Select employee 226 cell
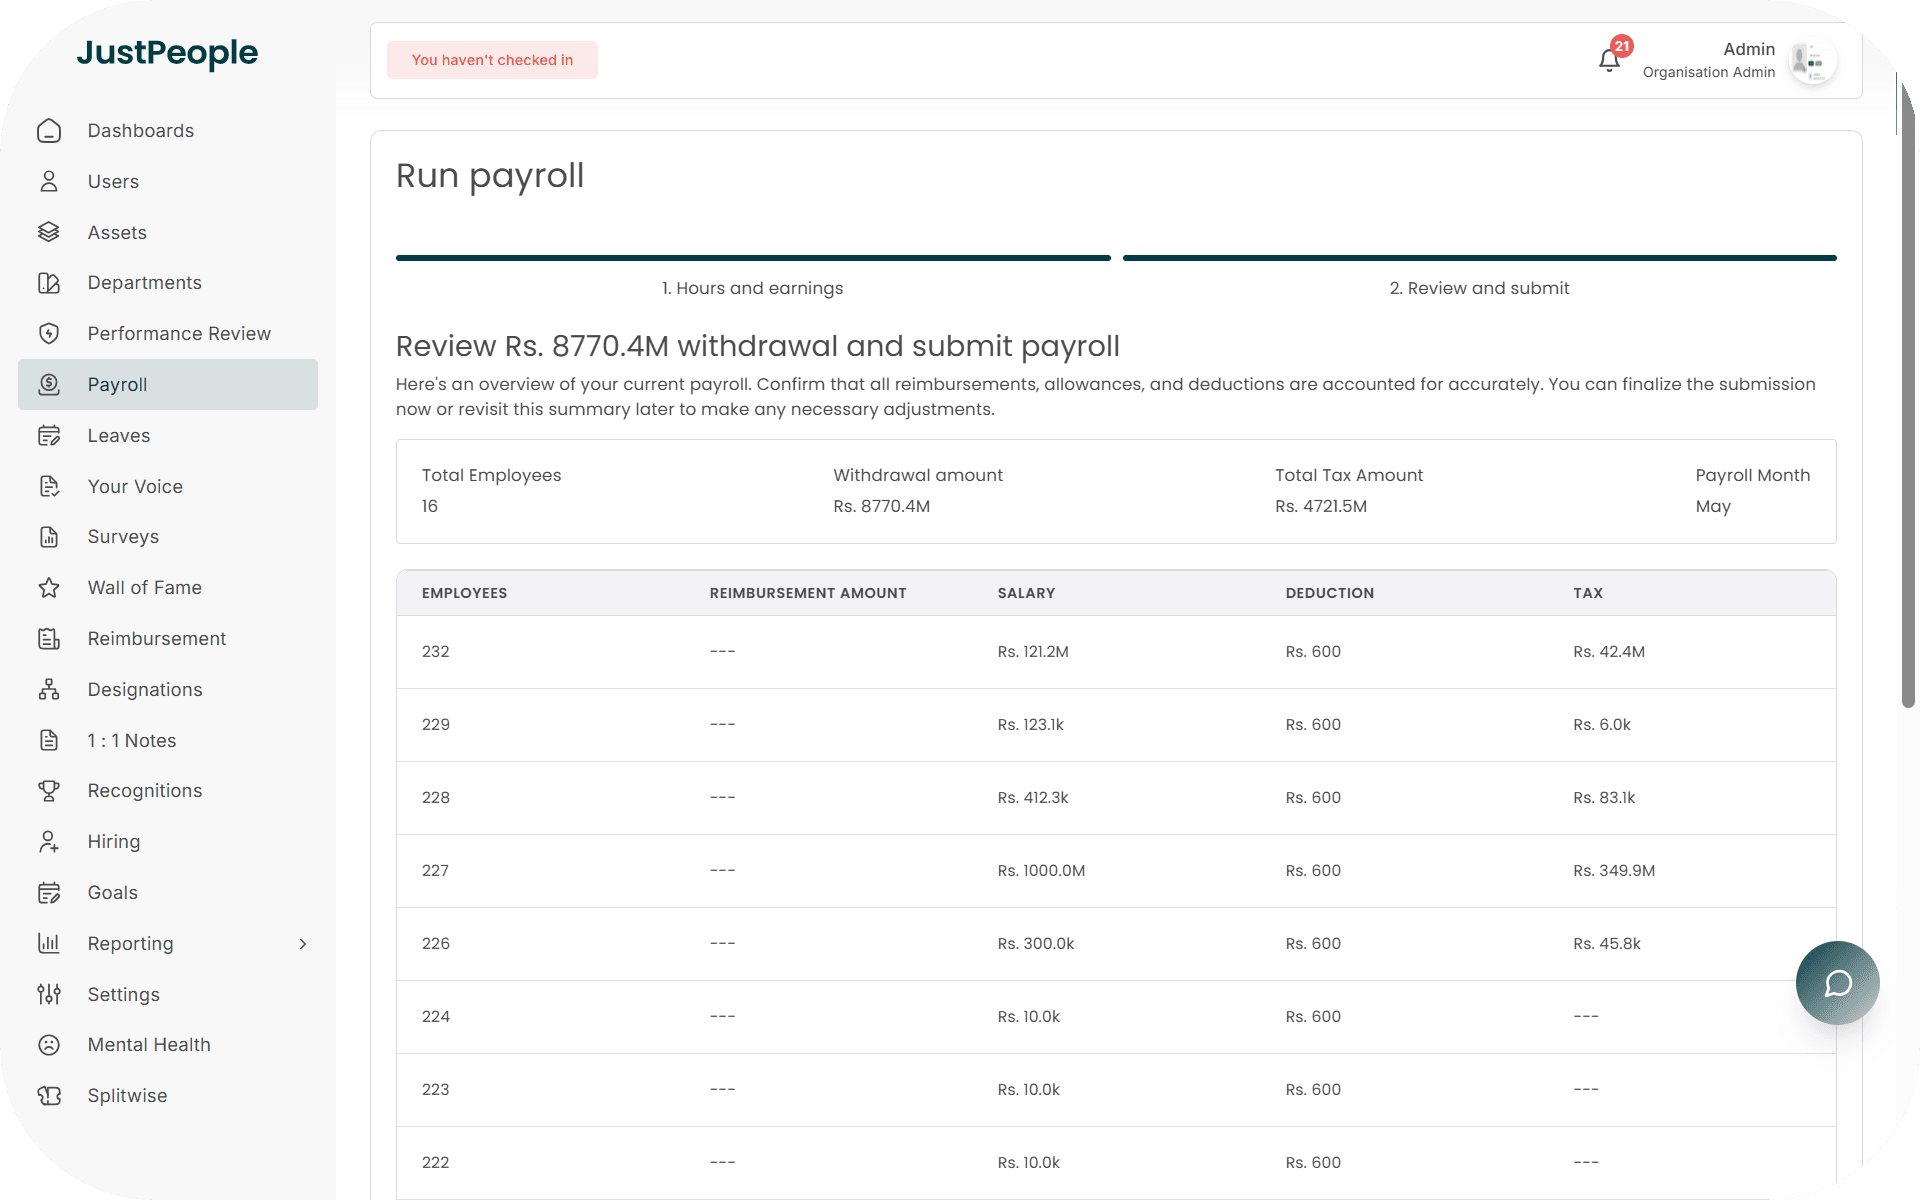 coord(436,944)
